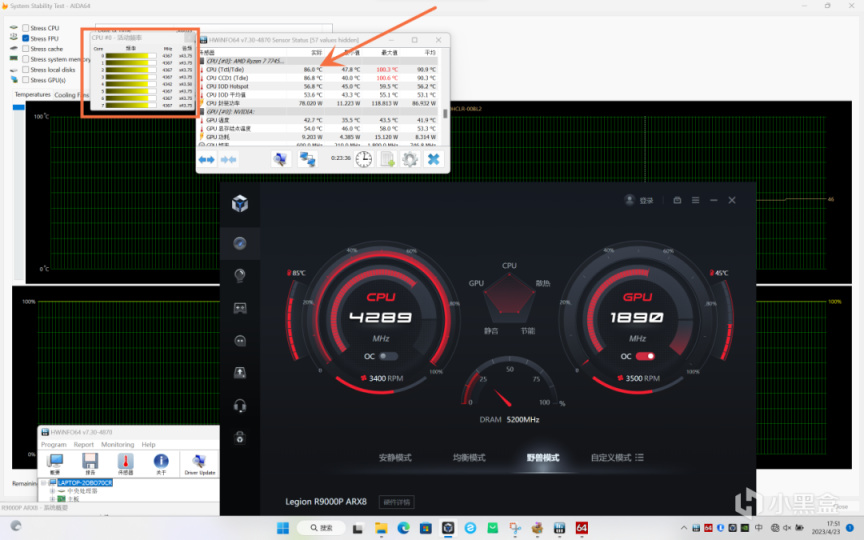Viewport: 864px width, 540px height.
Task: Open the AIDA64 taskbar icon
Action: [x=581, y=528]
